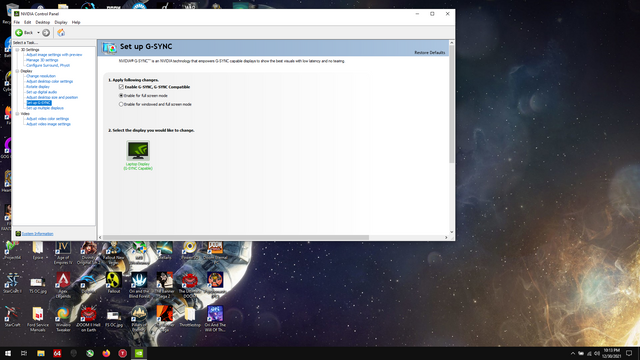Select Set up digital audio
Screen dimensions: 640x360
point(41,92)
